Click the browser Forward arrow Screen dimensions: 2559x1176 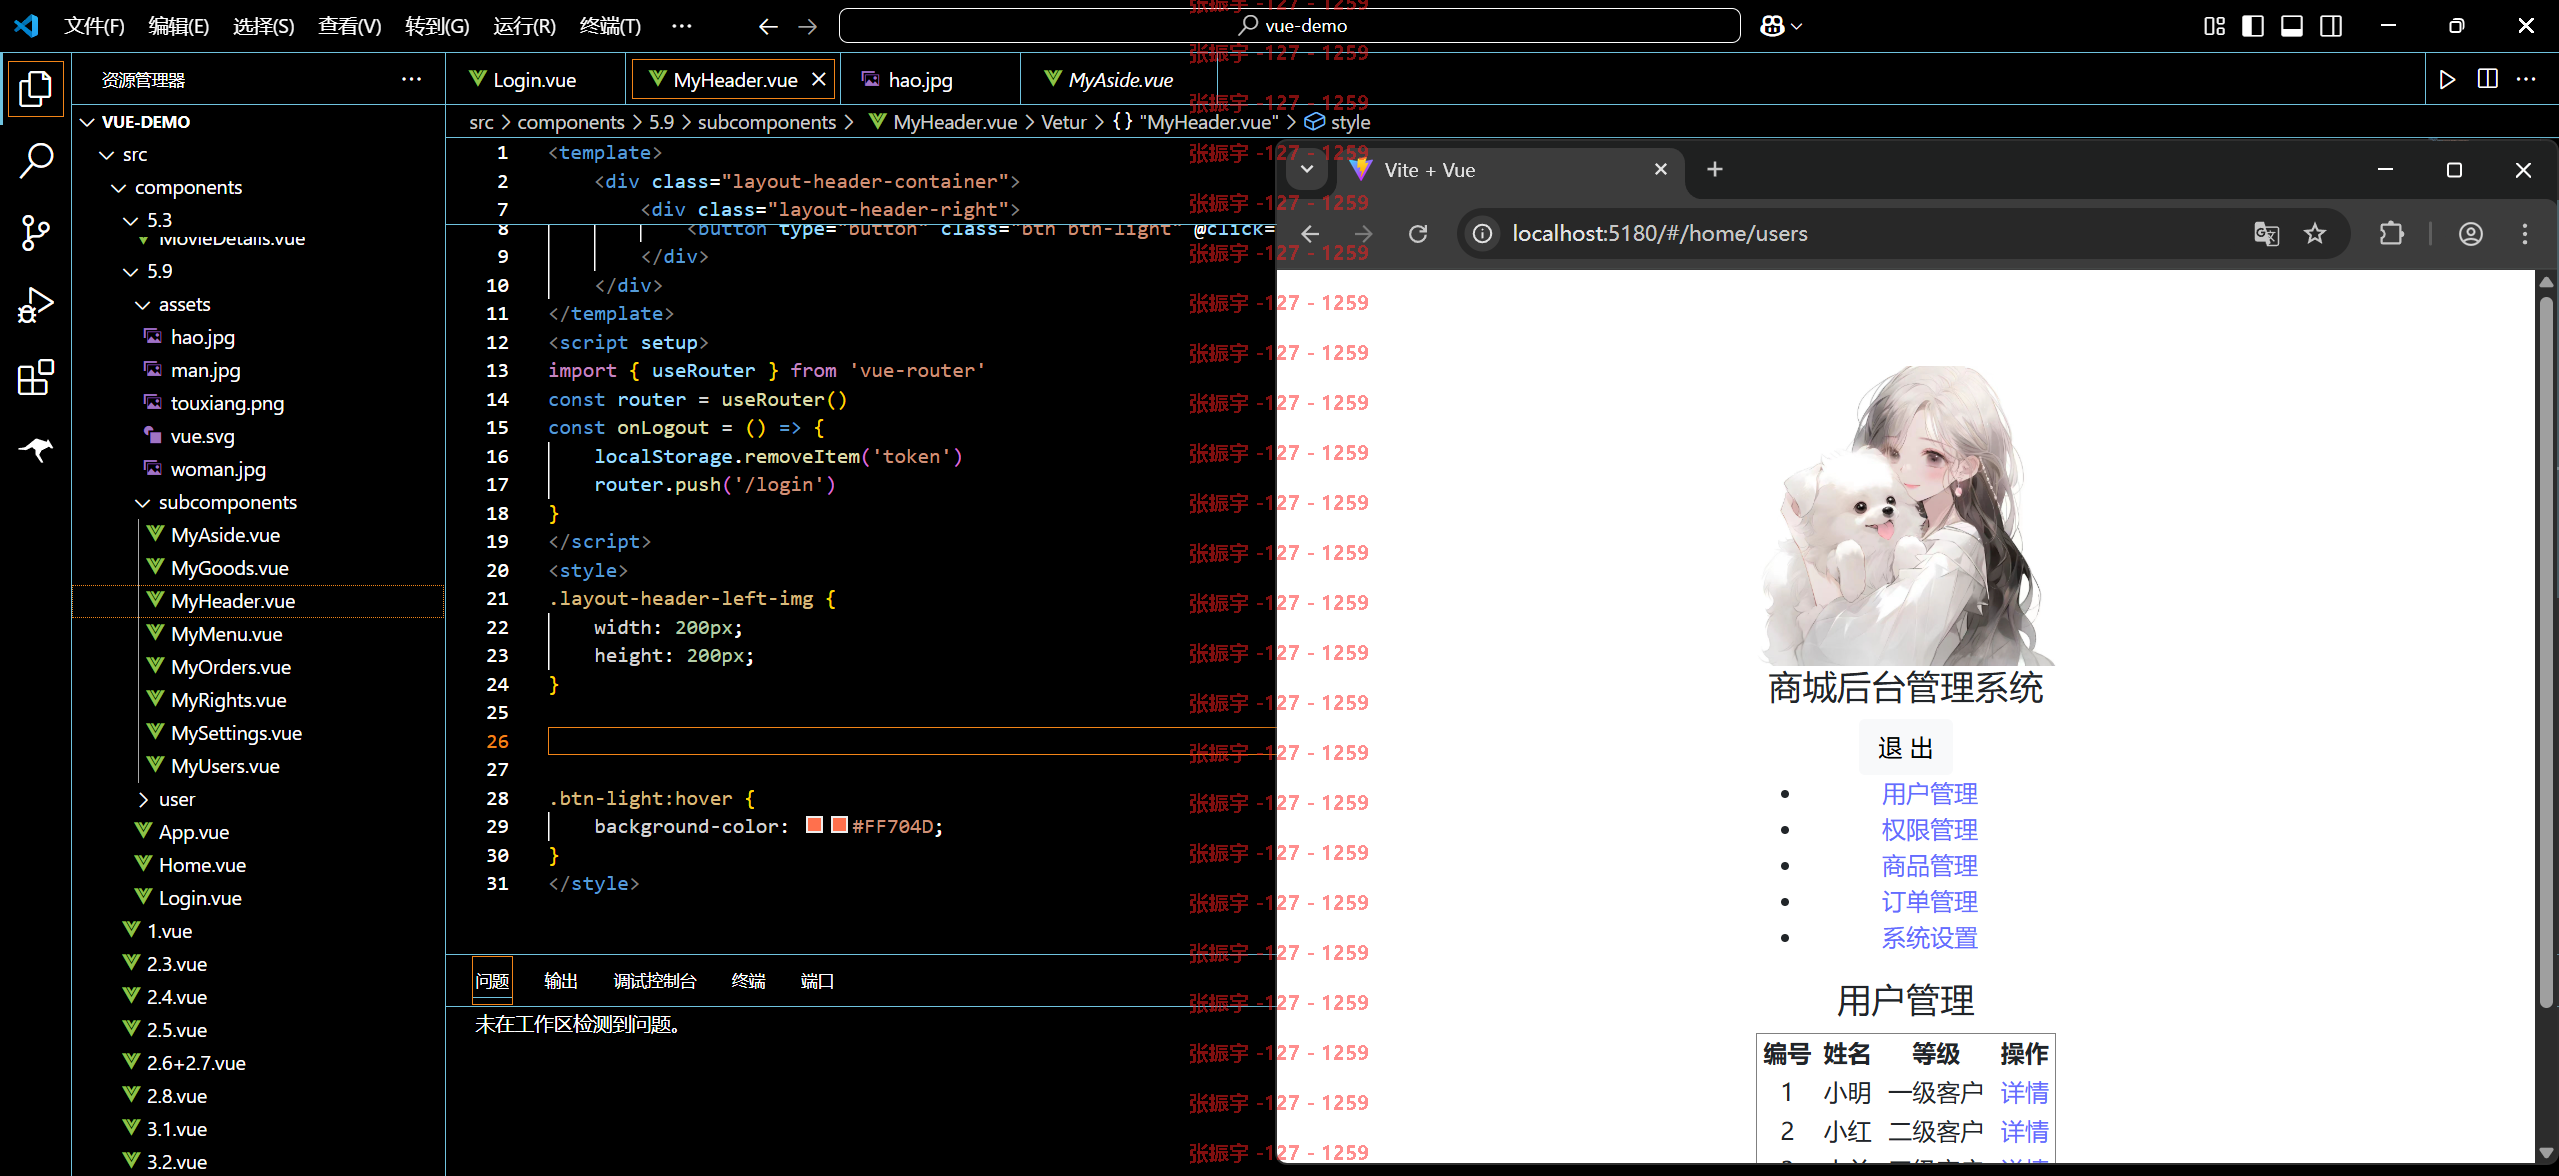click(x=1363, y=234)
